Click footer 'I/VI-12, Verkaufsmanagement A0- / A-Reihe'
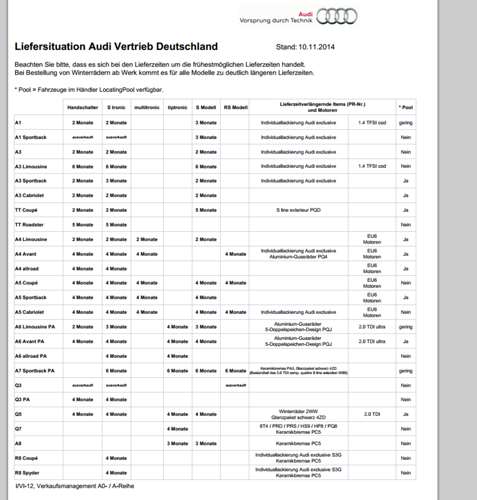This screenshot has height=500, width=477. [75, 486]
